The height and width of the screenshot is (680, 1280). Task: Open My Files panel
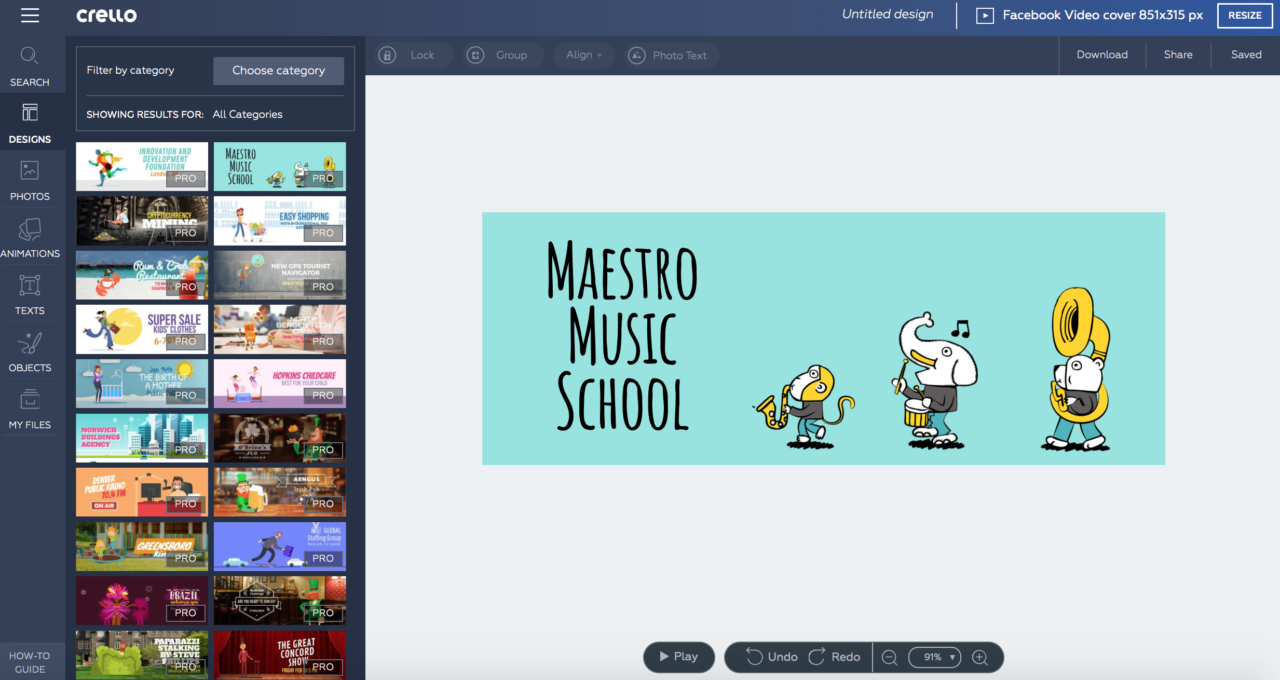pos(30,409)
